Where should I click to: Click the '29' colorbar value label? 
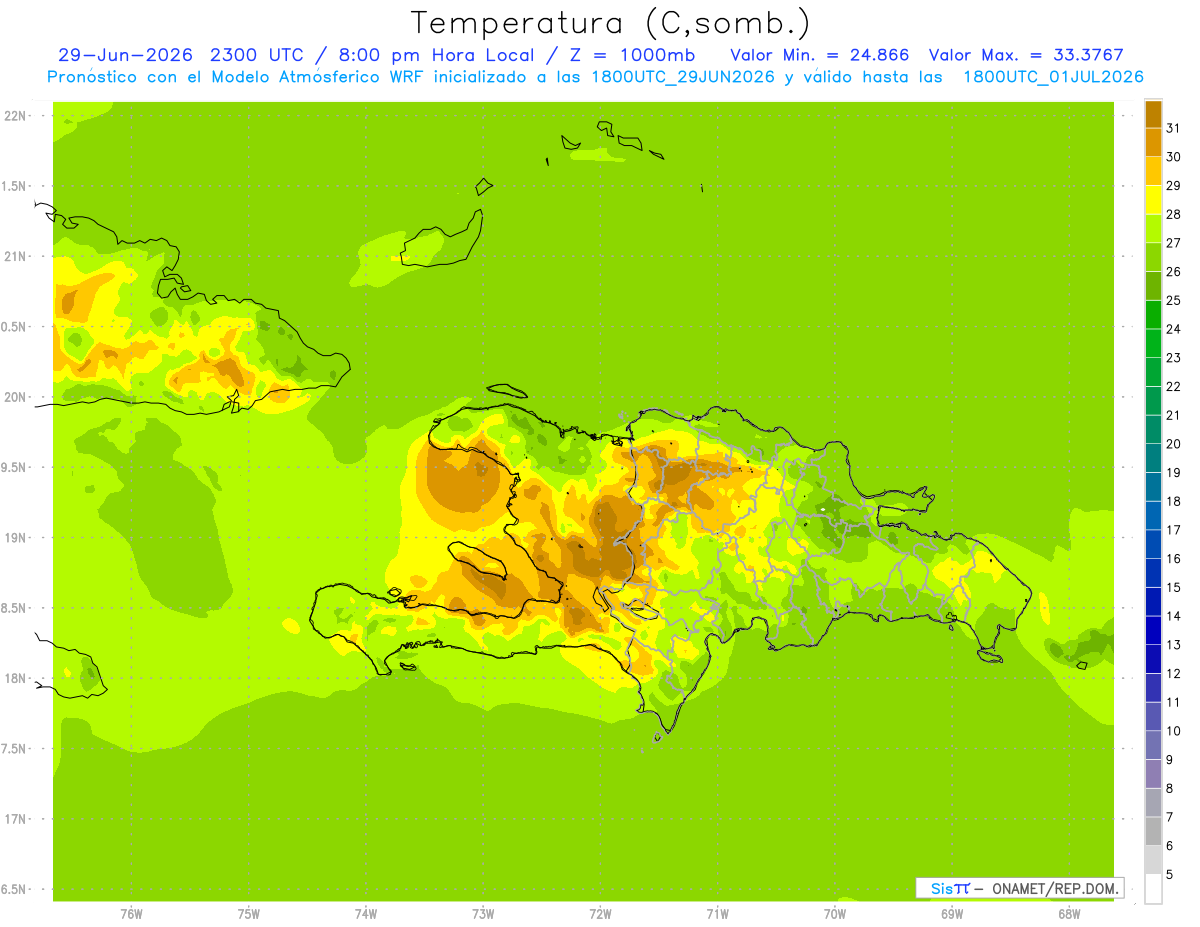[x=1173, y=186]
